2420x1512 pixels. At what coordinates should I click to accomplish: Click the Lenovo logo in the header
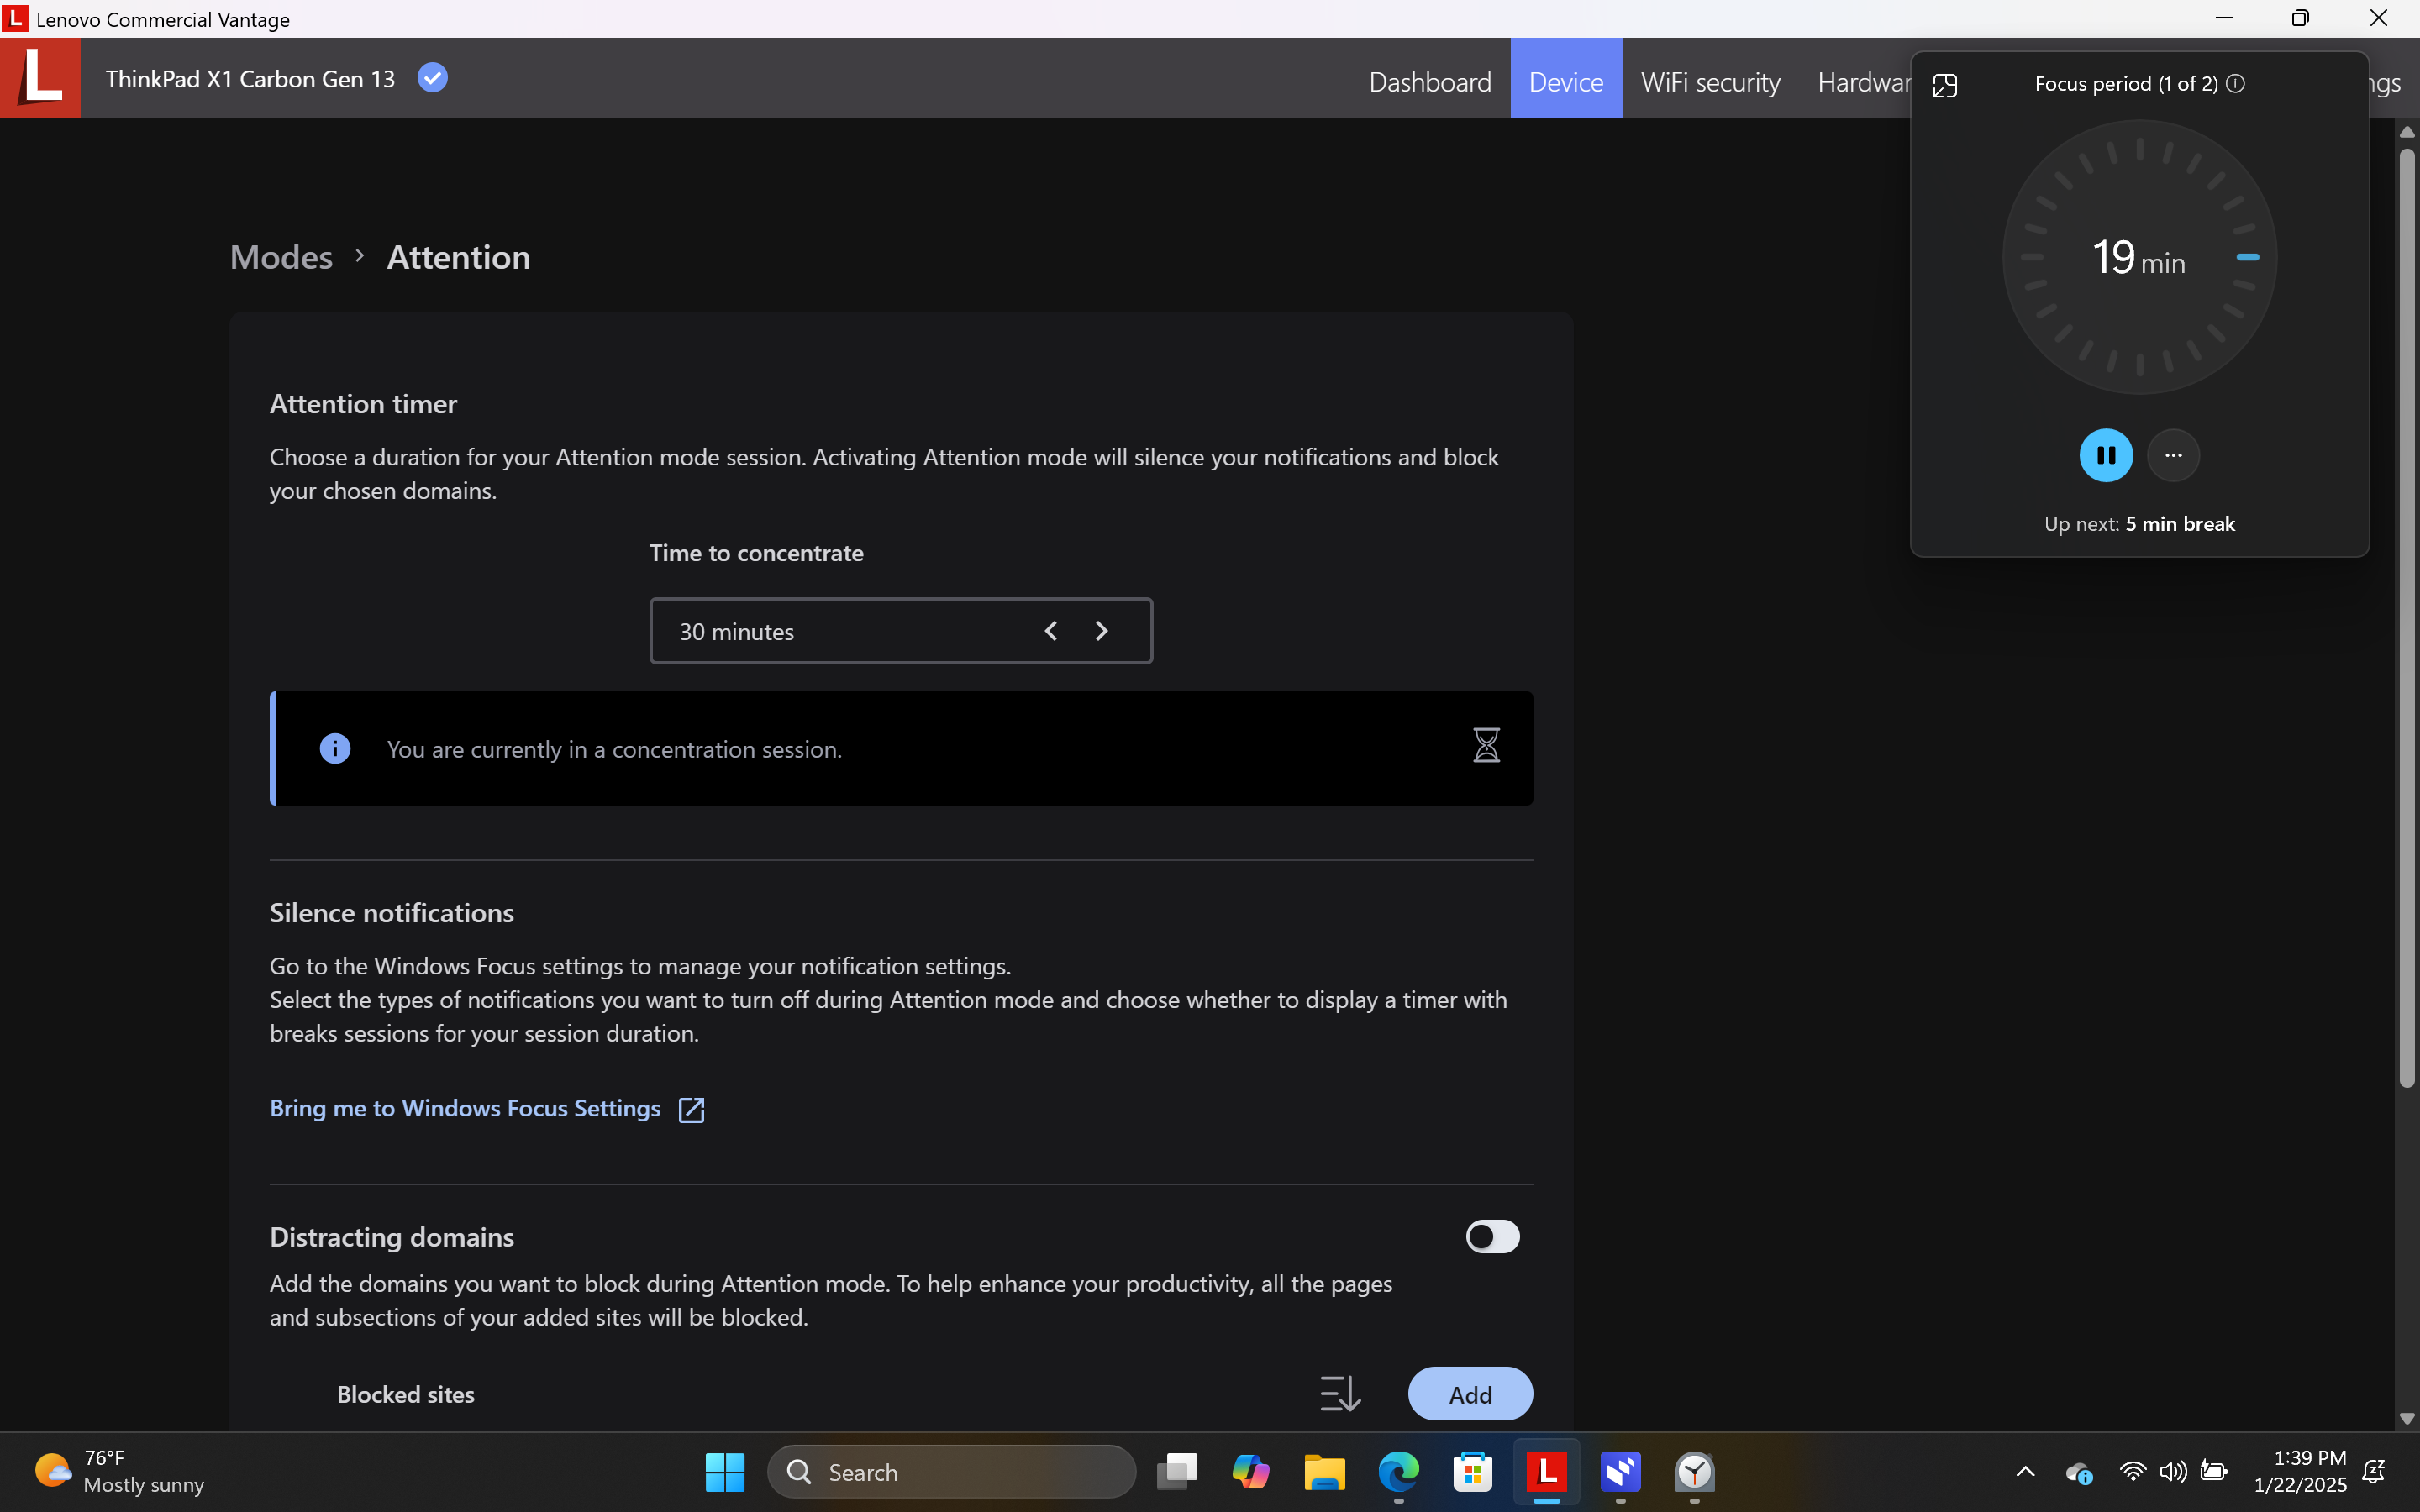tap(40, 78)
